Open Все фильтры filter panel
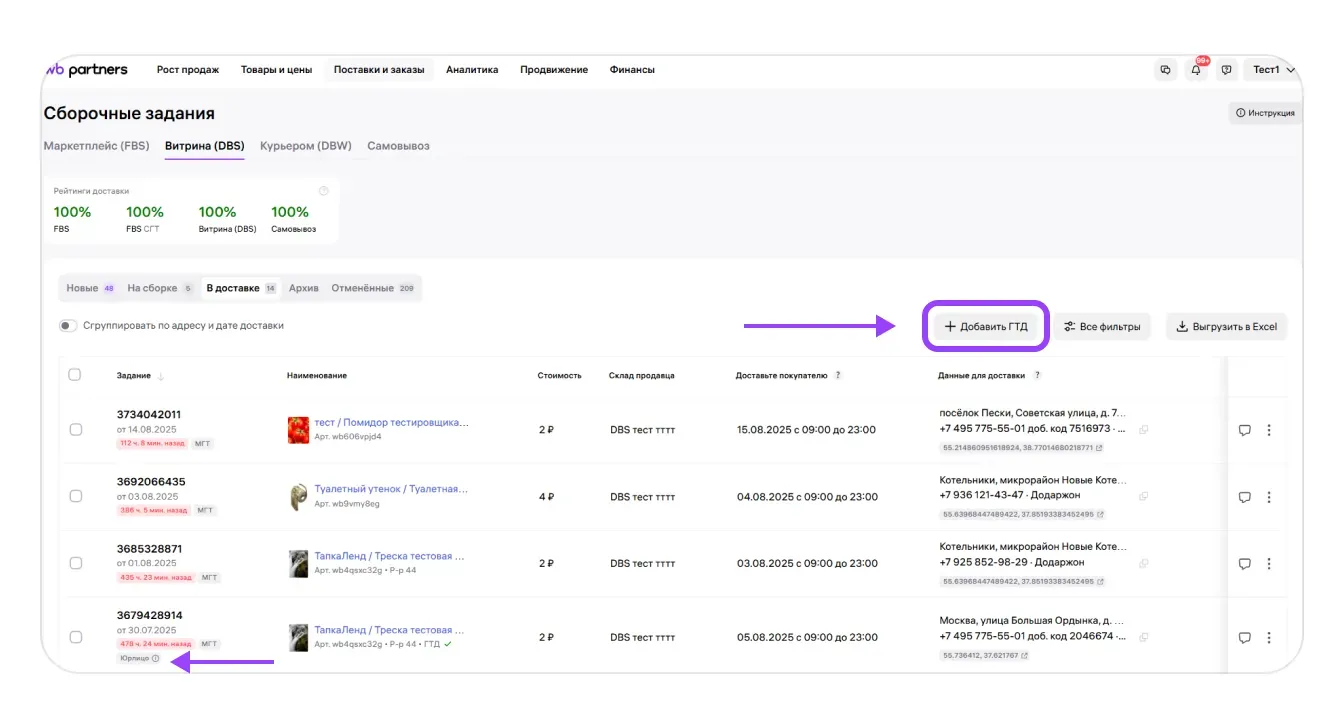The height and width of the screenshot is (728, 1344). coord(1102,327)
